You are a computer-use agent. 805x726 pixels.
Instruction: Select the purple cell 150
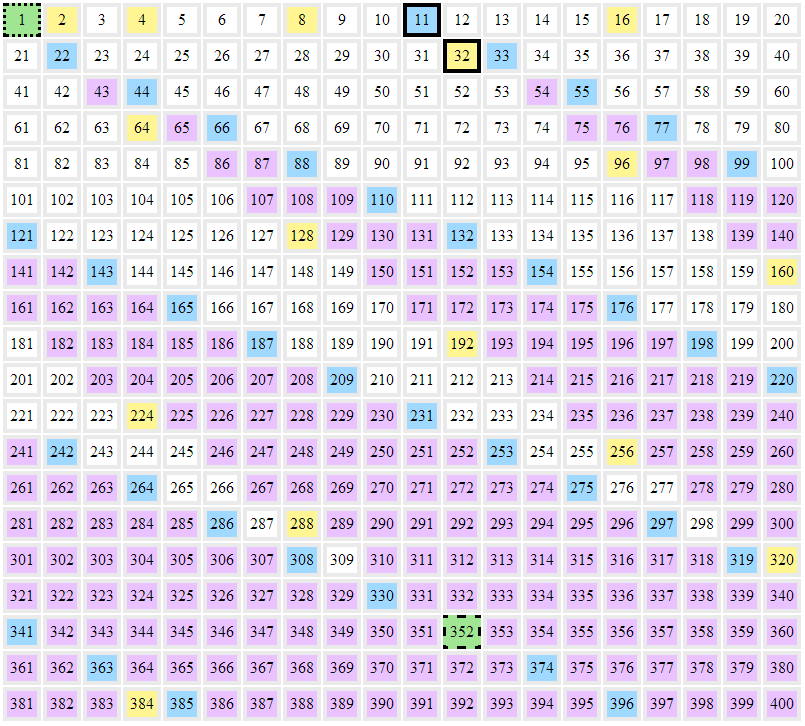382,272
